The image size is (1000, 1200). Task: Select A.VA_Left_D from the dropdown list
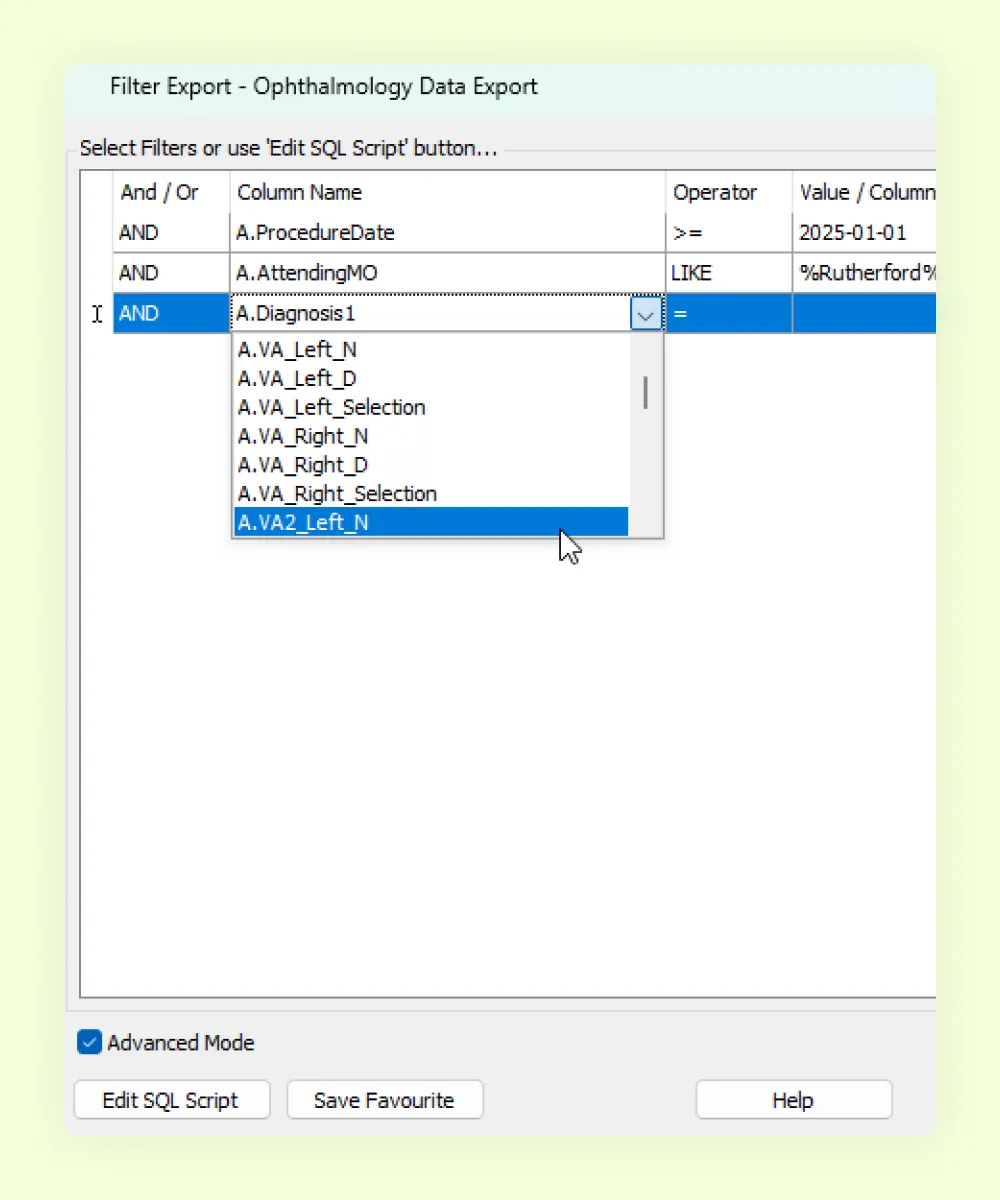pos(431,379)
